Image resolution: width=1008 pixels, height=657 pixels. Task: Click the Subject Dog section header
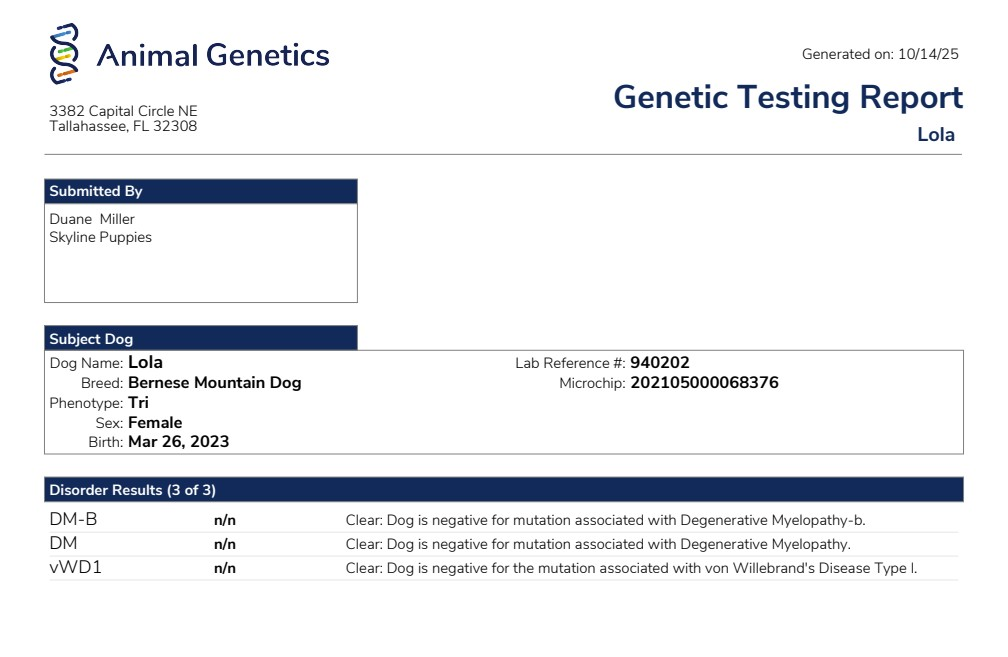[91, 339]
